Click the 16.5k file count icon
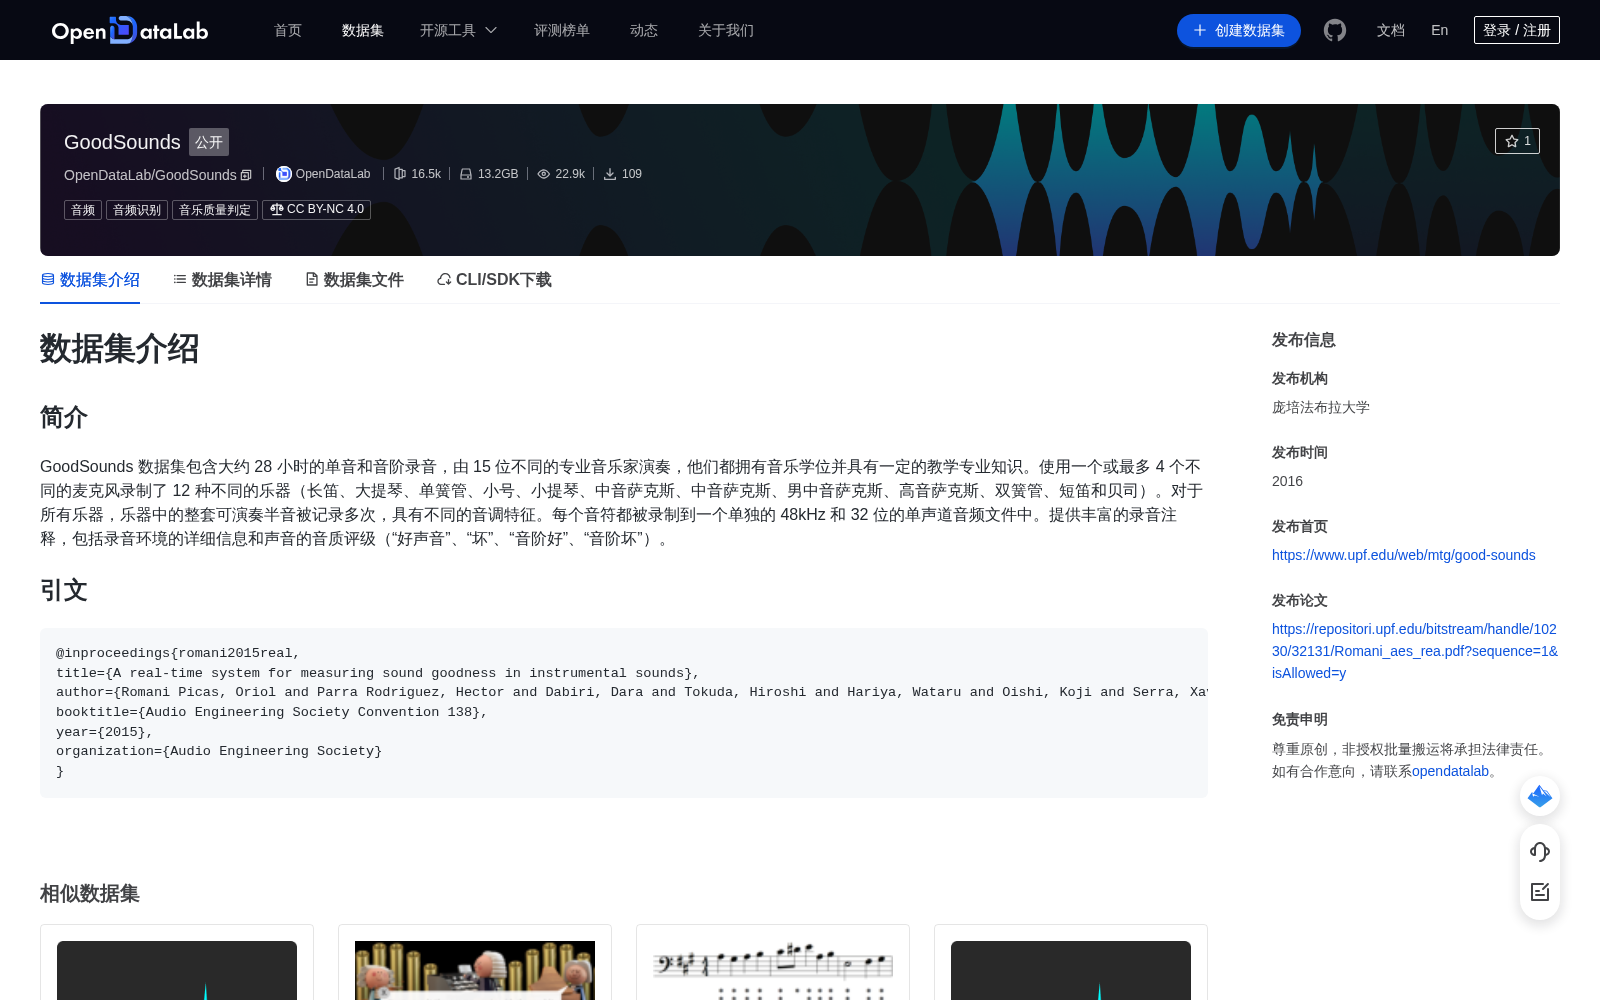The image size is (1600, 1000). coord(400,174)
